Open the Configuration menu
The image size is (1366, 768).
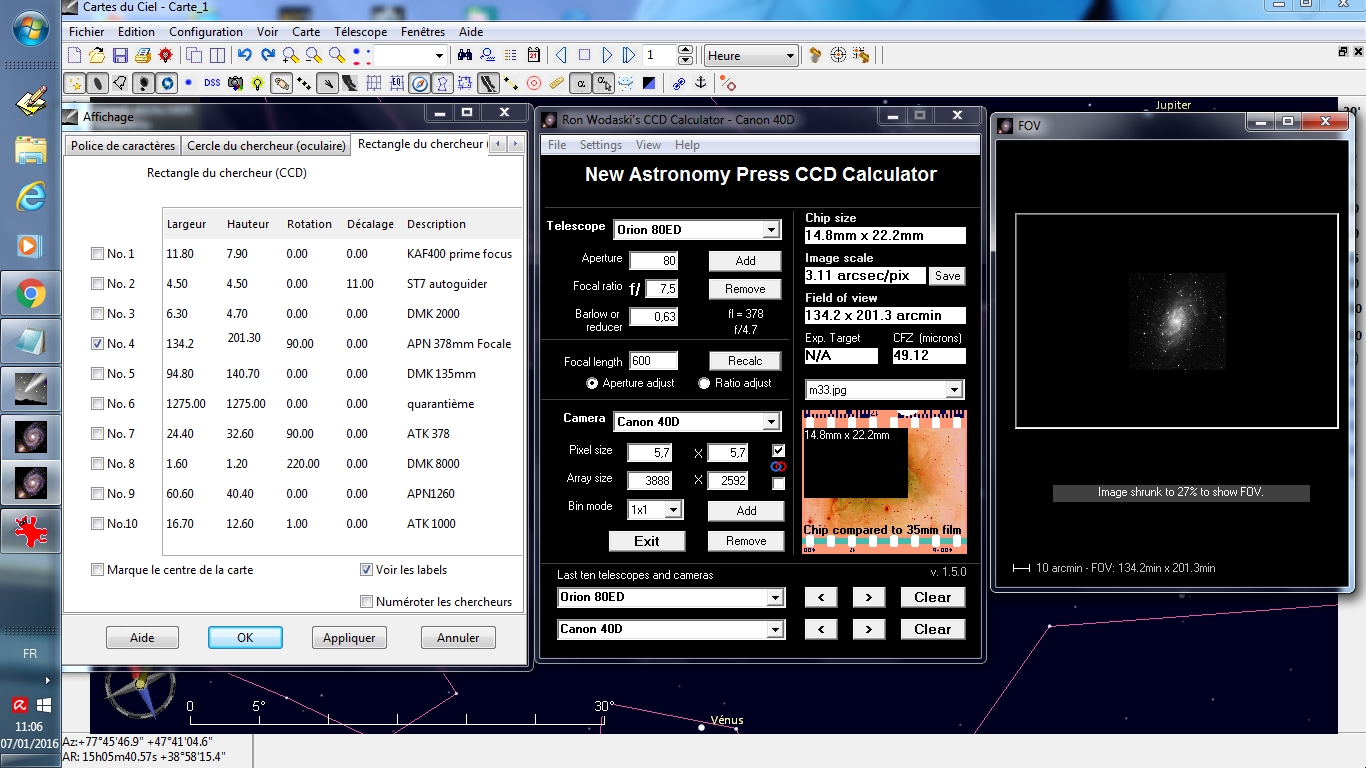pos(206,32)
